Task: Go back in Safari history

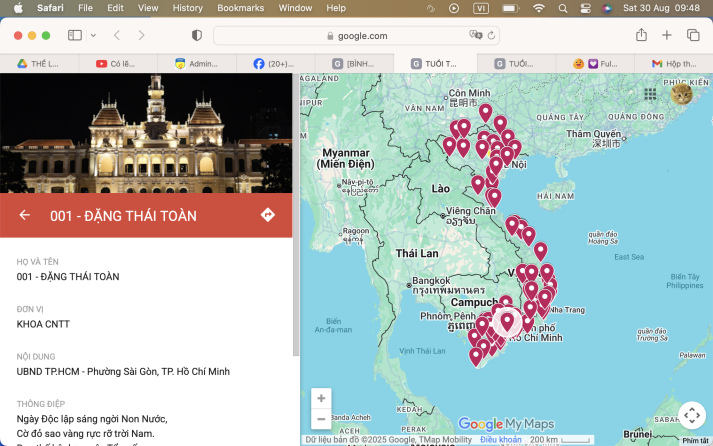Action: pos(117,35)
